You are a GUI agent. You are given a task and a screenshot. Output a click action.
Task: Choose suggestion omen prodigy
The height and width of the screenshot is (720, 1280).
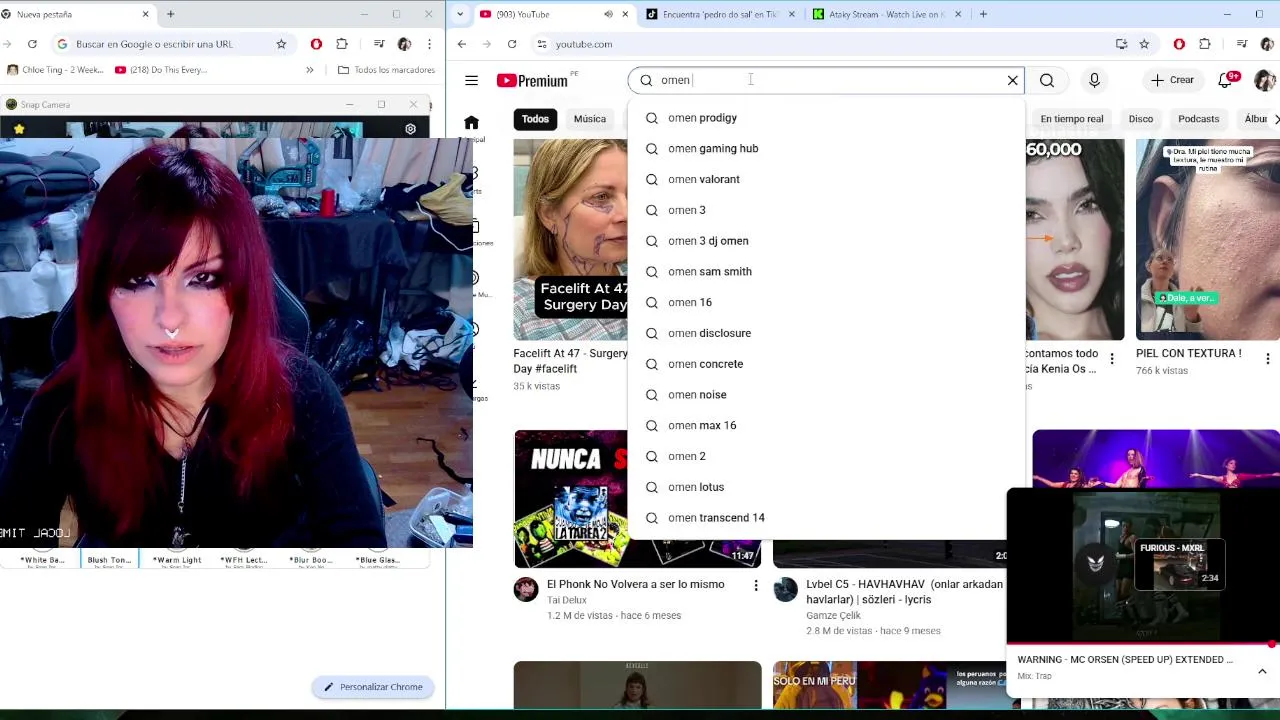pos(826,118)
